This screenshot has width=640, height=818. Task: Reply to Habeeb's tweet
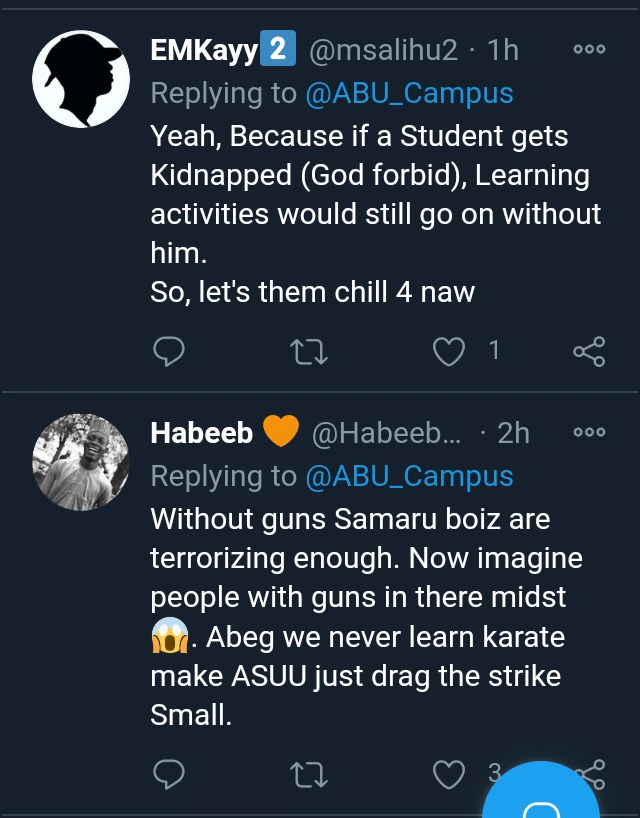170,774
